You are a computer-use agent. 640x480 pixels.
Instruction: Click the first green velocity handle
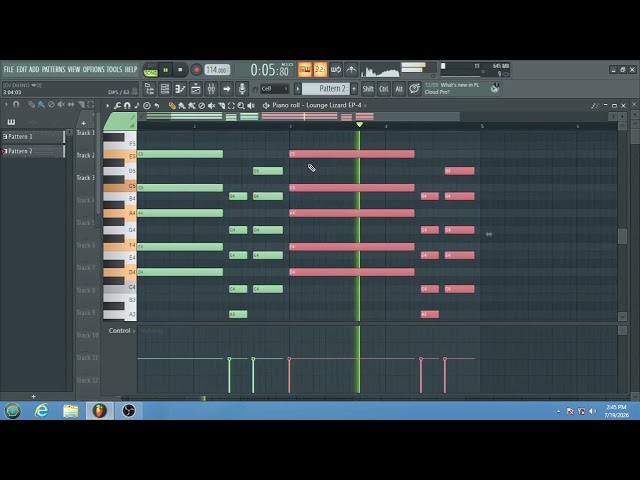[x=229, y=359]
